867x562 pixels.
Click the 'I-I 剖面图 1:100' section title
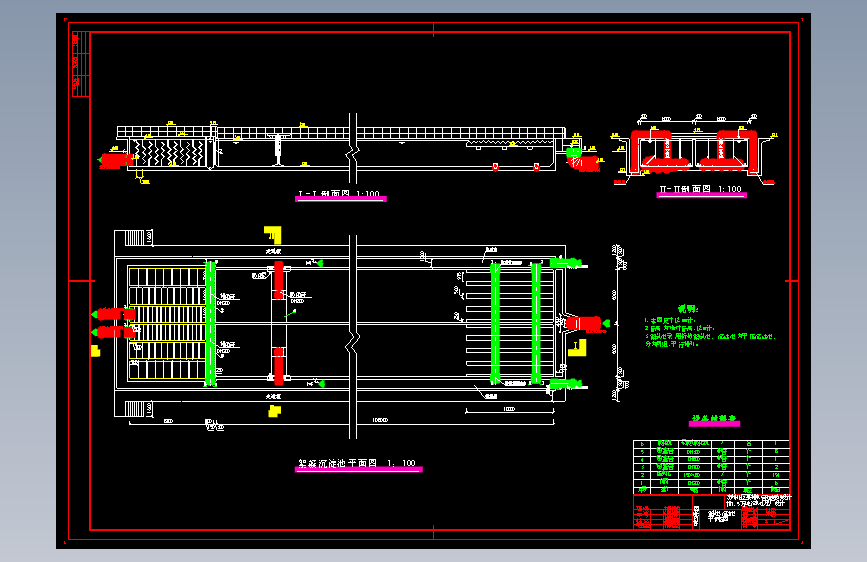339,194
